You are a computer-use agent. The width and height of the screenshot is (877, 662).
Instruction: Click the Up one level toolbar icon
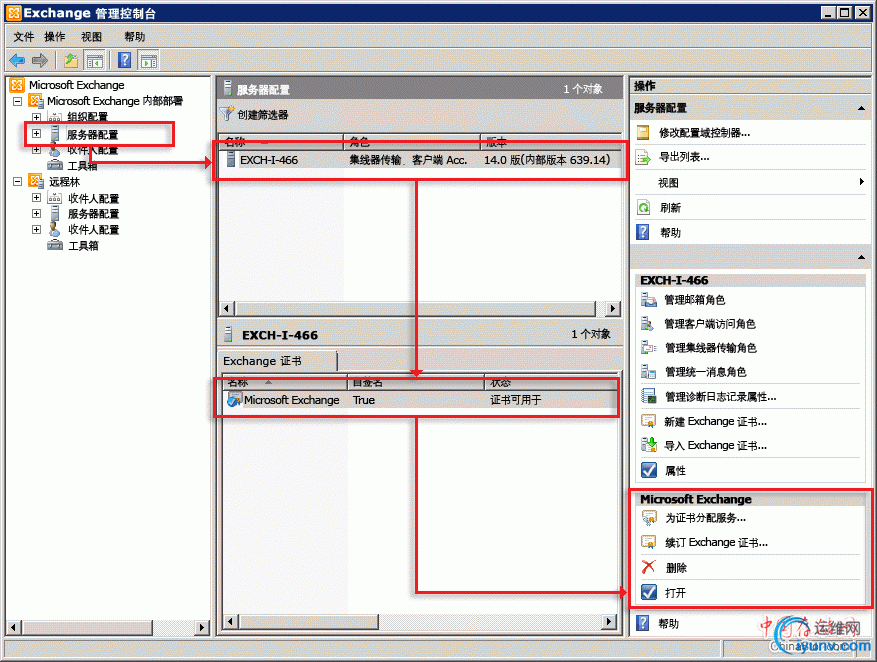tap(71, 60)
